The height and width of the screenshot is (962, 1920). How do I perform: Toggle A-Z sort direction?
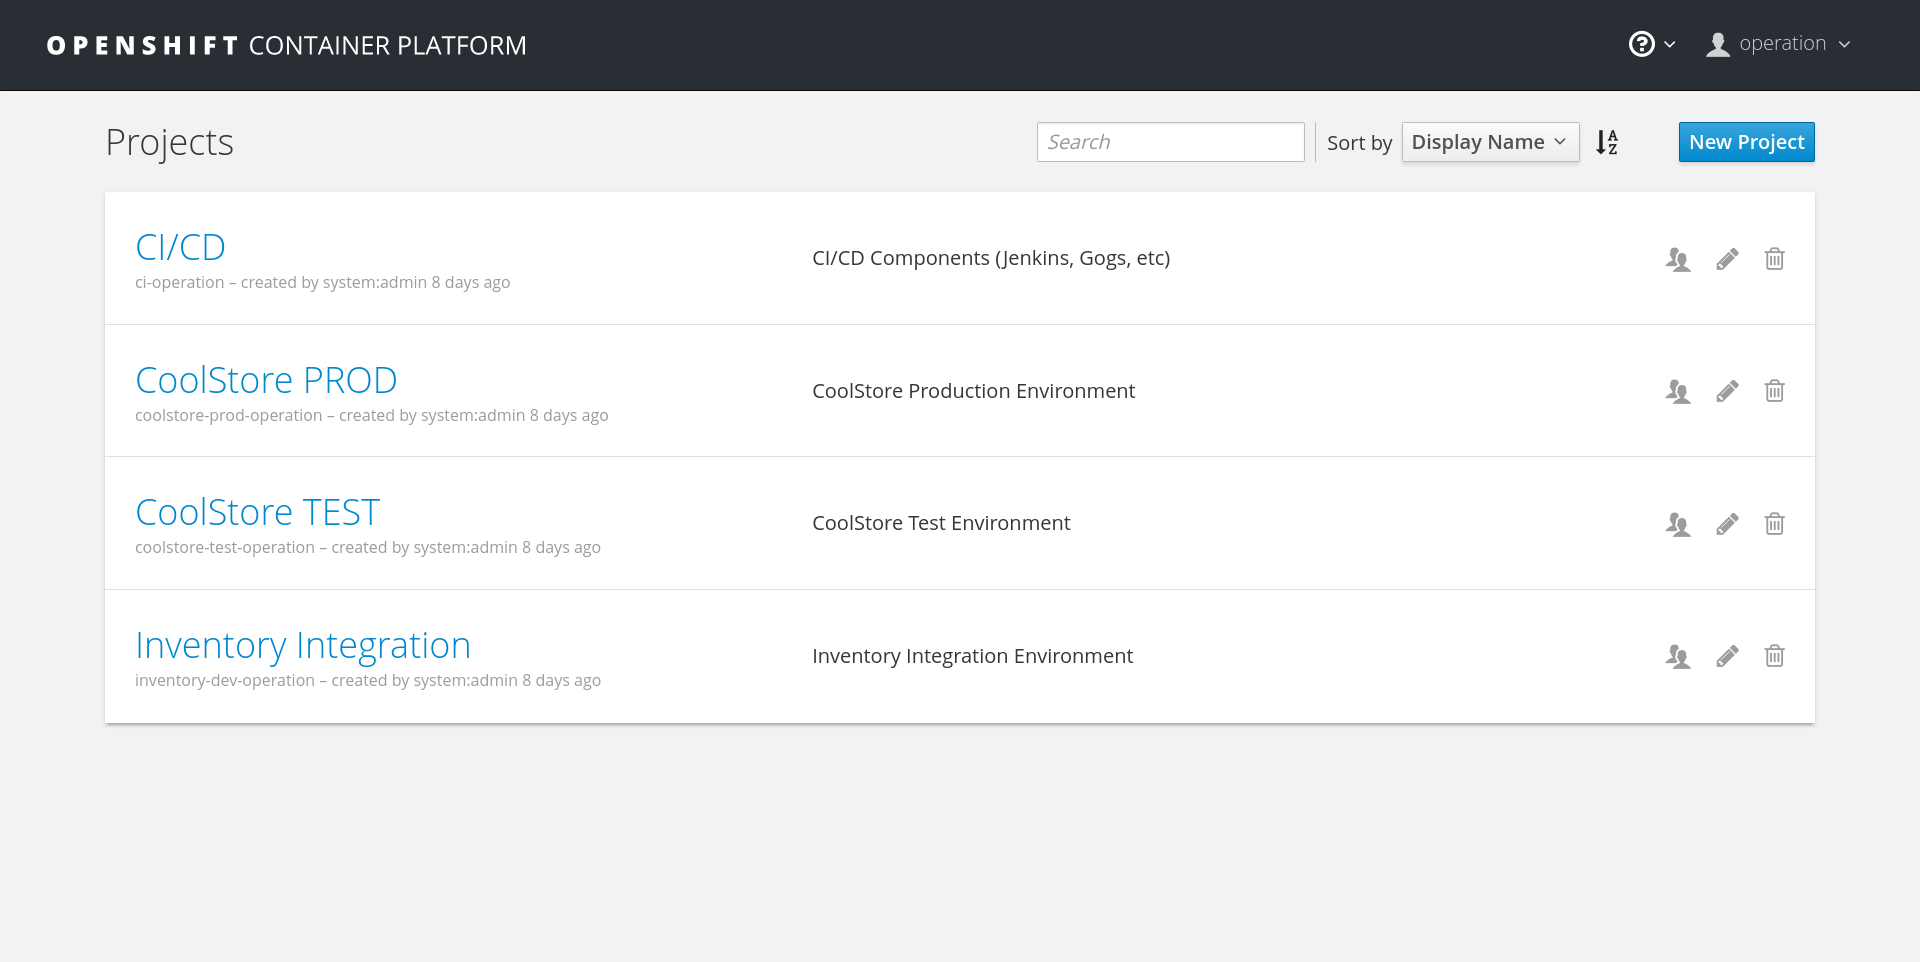(x=1607, y=142)
